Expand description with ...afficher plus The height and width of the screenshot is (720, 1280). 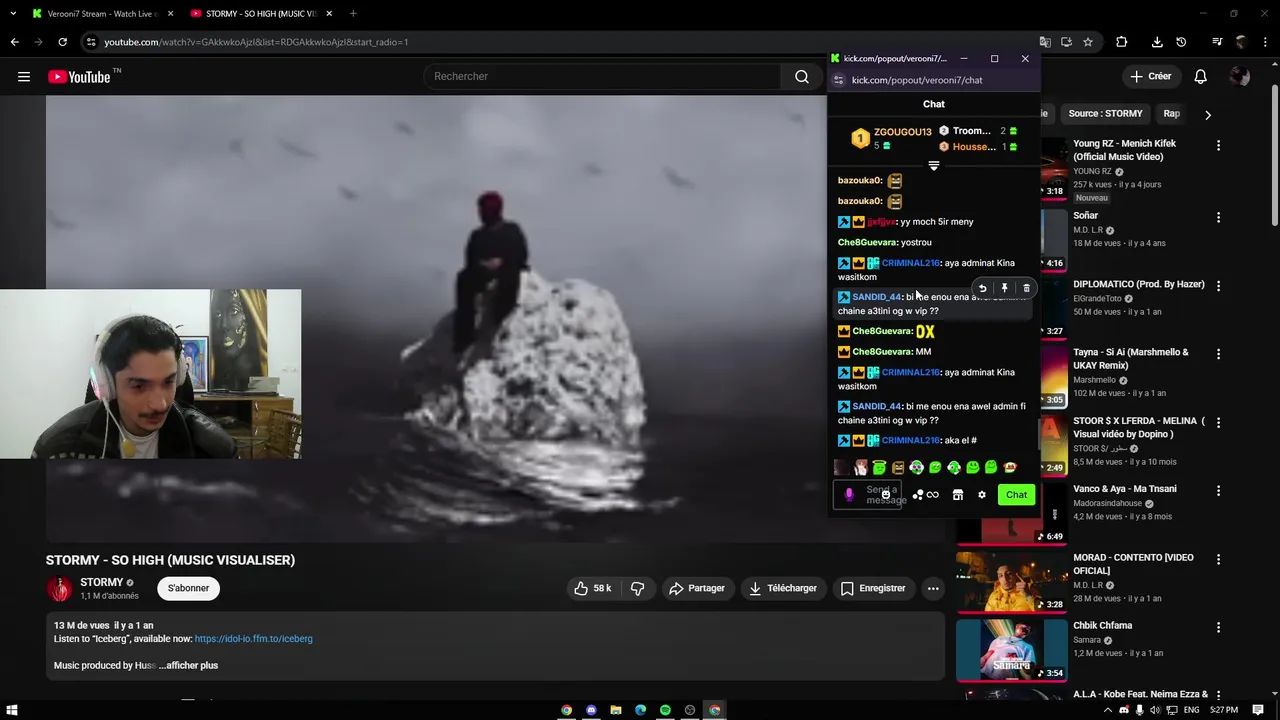coord(188,666)
